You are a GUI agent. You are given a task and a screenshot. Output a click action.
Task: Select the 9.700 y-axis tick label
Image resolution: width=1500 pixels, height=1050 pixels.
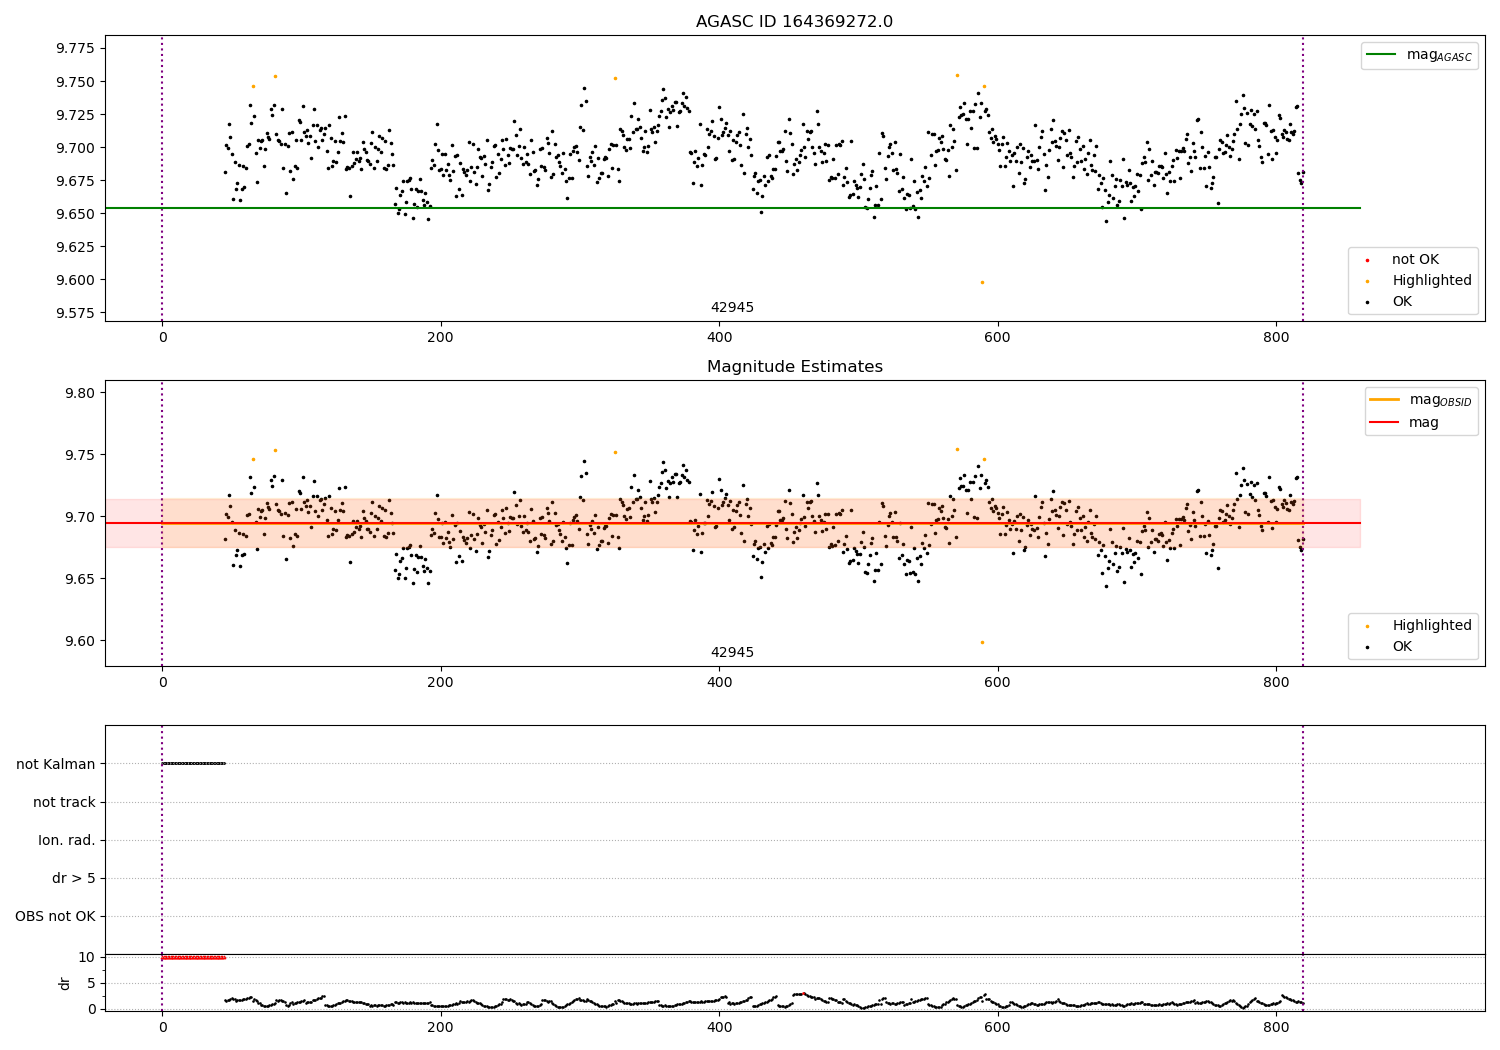click(75, 148)
